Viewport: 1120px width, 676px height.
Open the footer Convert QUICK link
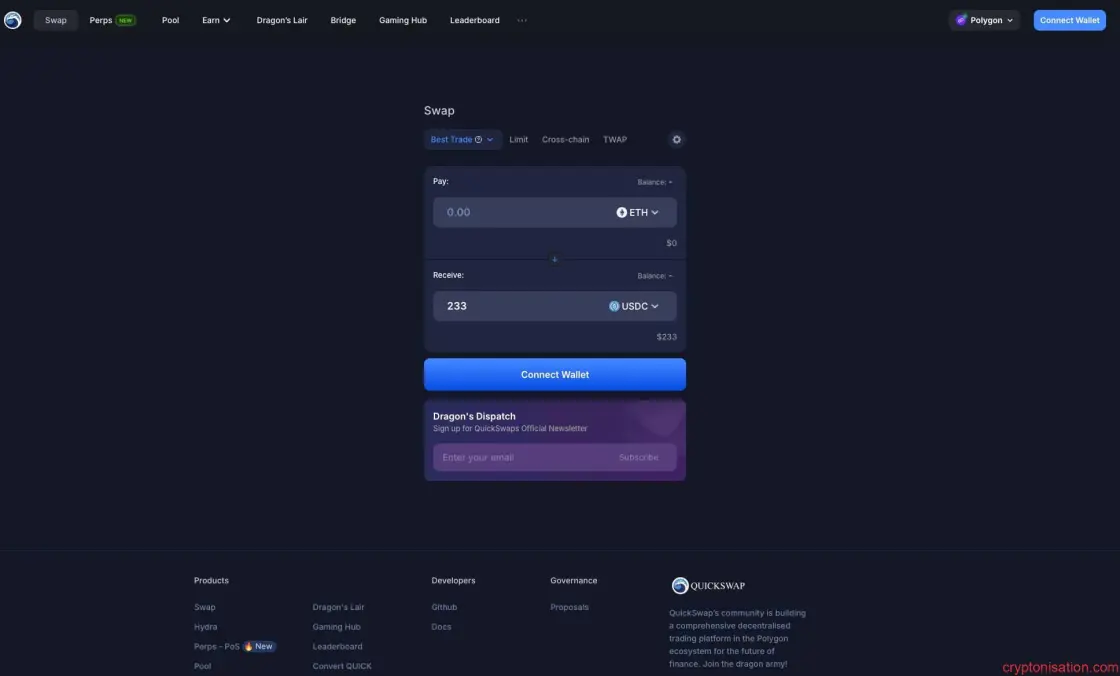point(341,666)
